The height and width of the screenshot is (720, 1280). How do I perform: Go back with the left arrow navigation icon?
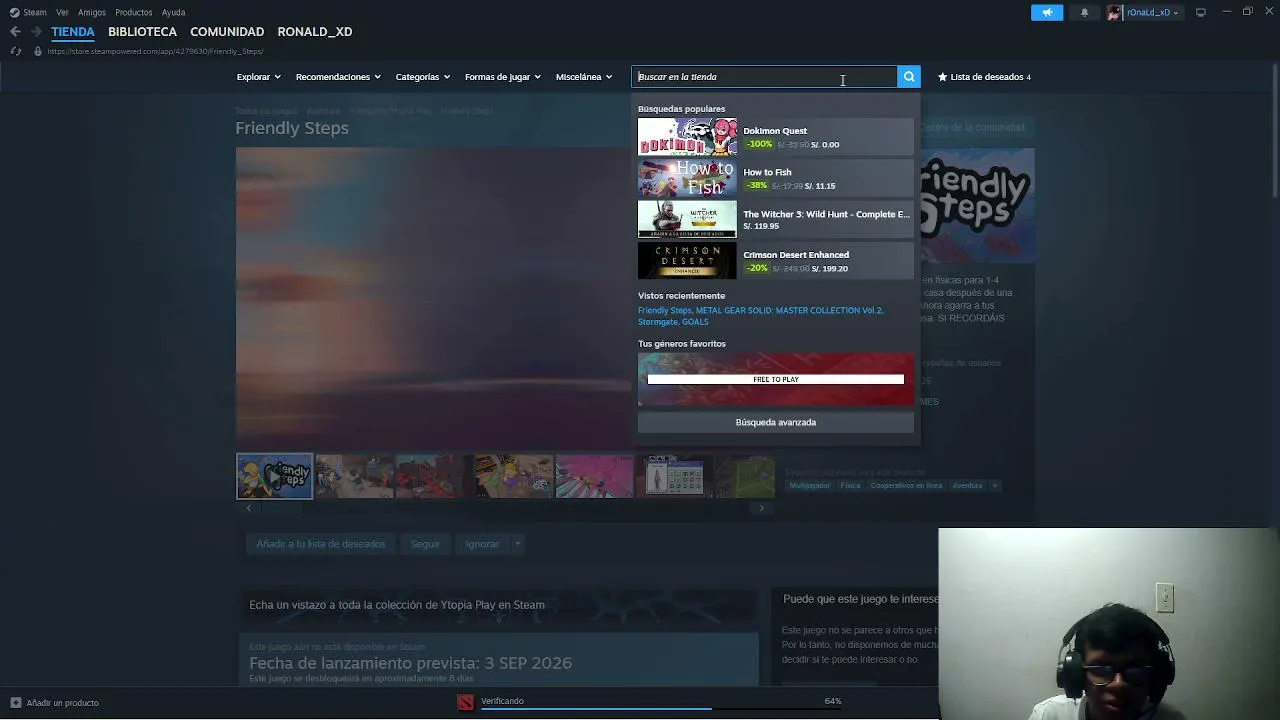(15, 32)
